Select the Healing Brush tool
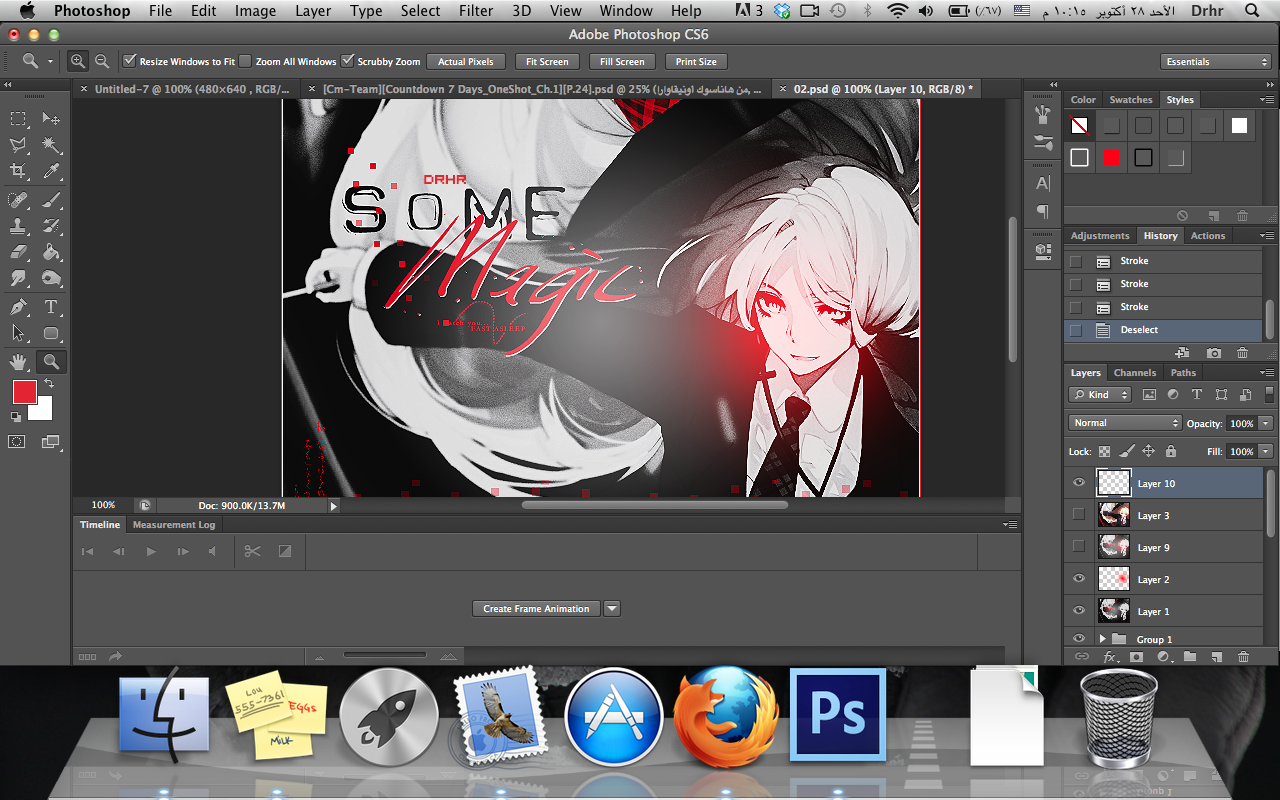Image resolution: width=1280 pixels, height=800 pixels. tap(18, 200)
